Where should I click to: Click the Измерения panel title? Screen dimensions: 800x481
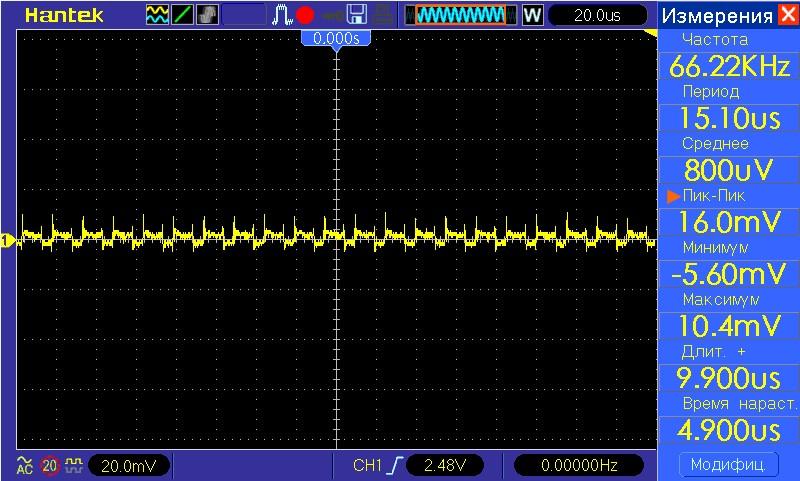pyautogui.click(x=717, y=16)
